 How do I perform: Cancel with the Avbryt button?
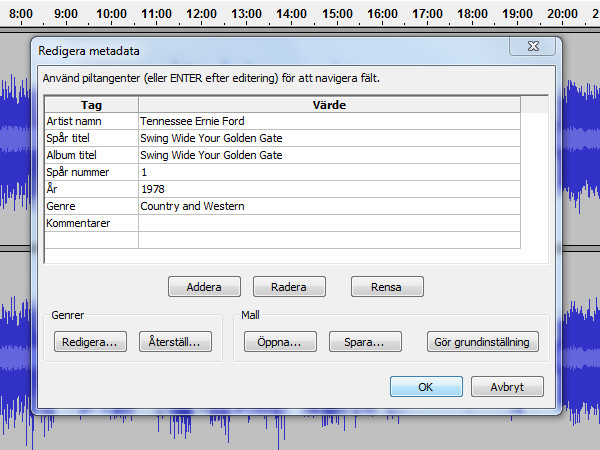point(507,386)
